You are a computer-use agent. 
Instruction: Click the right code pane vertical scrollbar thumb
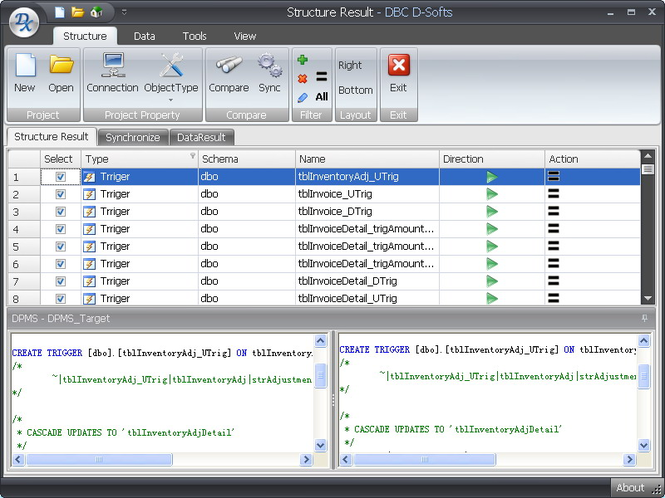(644, 376)
